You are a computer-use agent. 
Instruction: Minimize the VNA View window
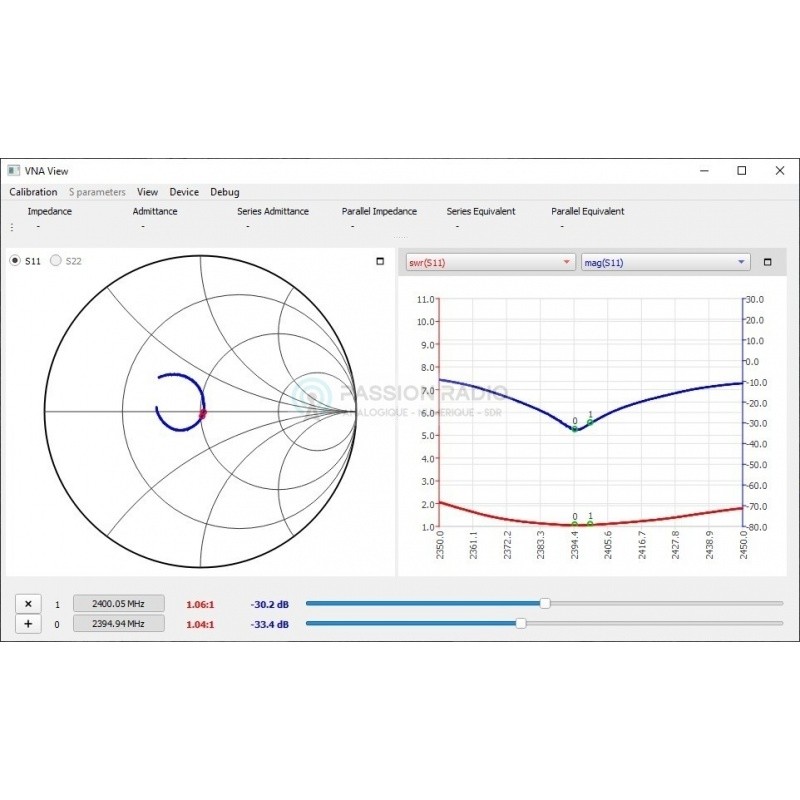(x=705, y=170)
